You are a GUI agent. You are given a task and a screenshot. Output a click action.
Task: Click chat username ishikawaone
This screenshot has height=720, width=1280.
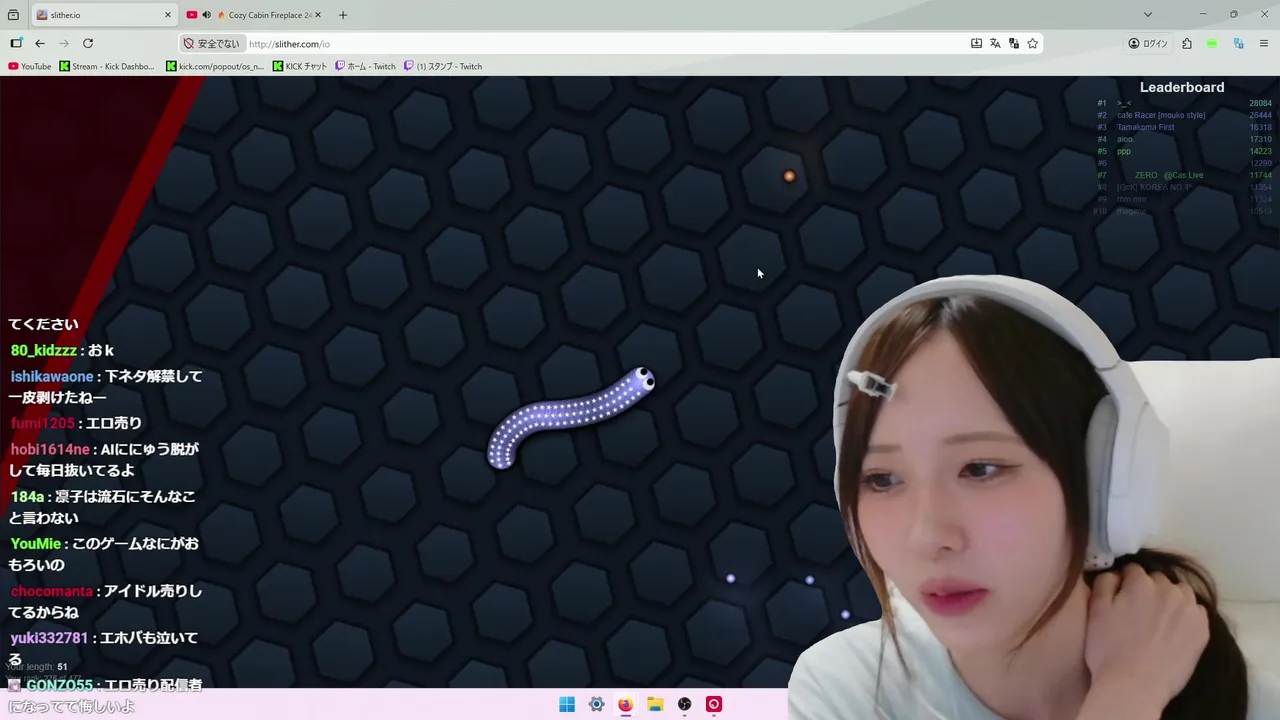(51, 377)
